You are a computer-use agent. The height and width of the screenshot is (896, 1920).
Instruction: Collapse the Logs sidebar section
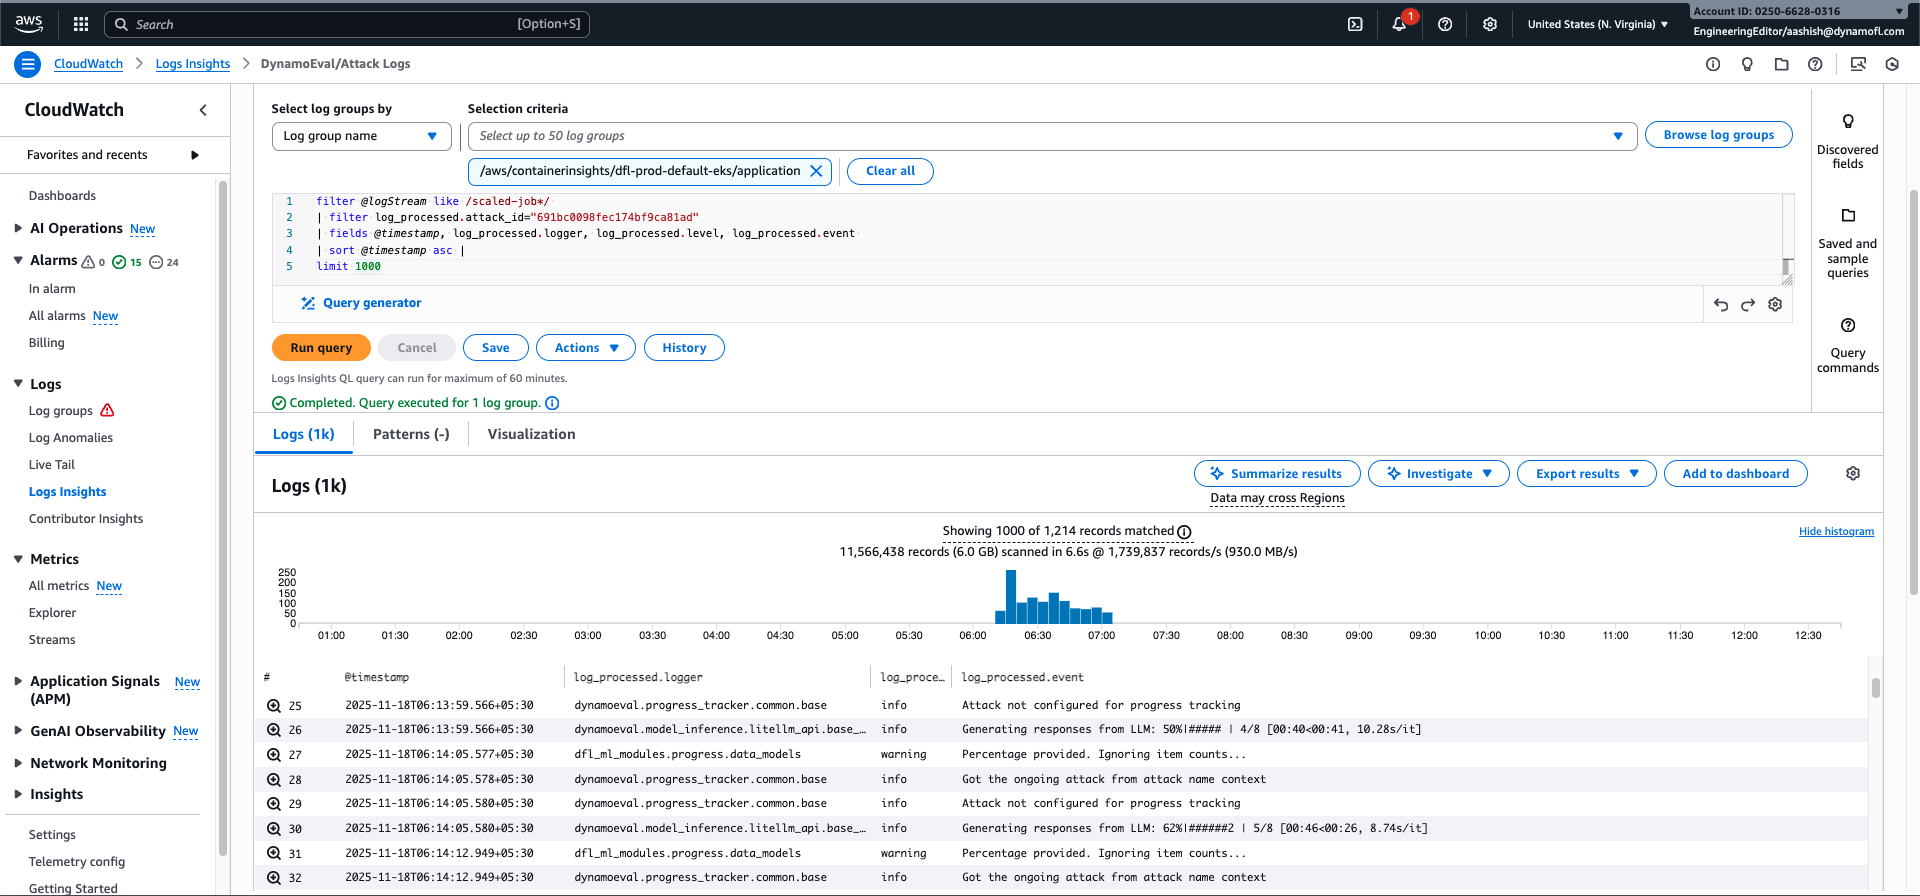point(18,384)
